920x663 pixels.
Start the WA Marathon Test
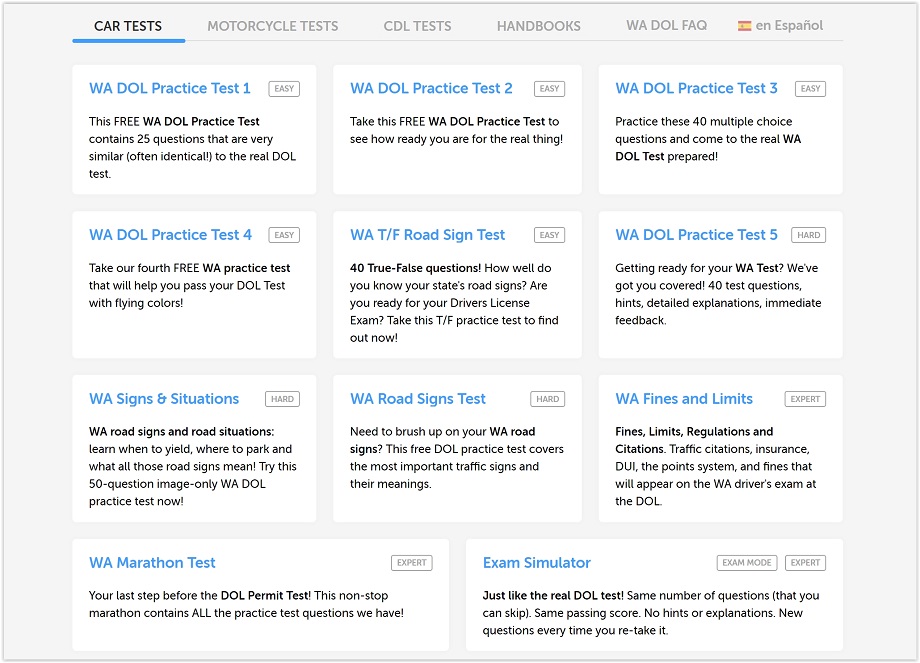coord(152,563)
